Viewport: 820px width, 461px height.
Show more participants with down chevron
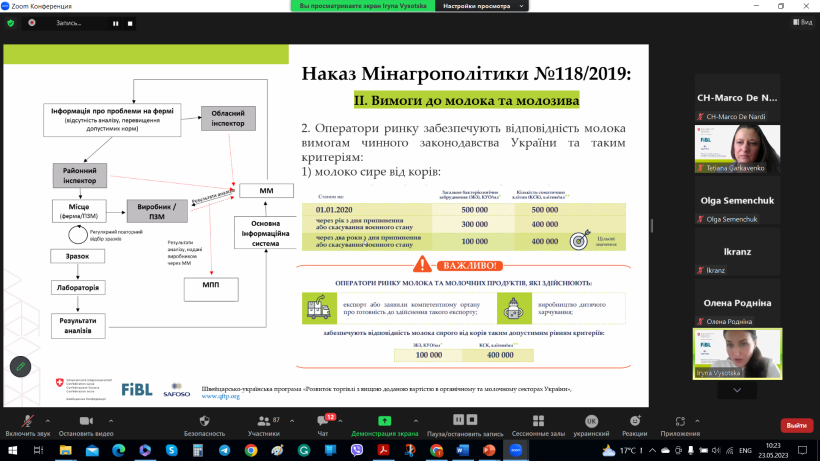pos(737,390)
